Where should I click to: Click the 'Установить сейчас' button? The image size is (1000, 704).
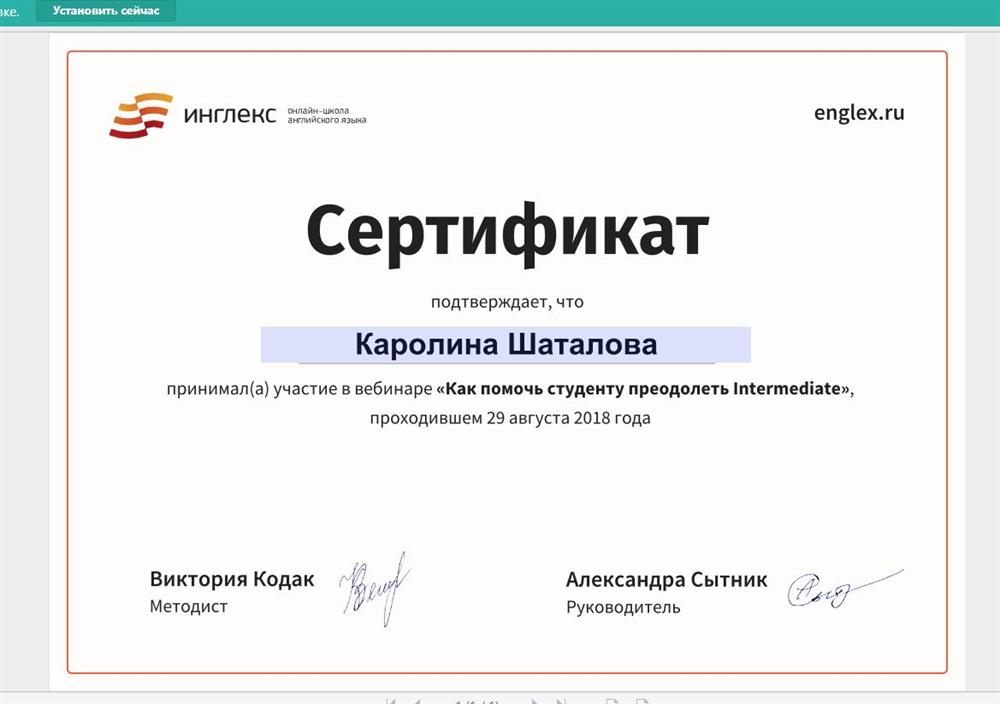click(106, 11)
